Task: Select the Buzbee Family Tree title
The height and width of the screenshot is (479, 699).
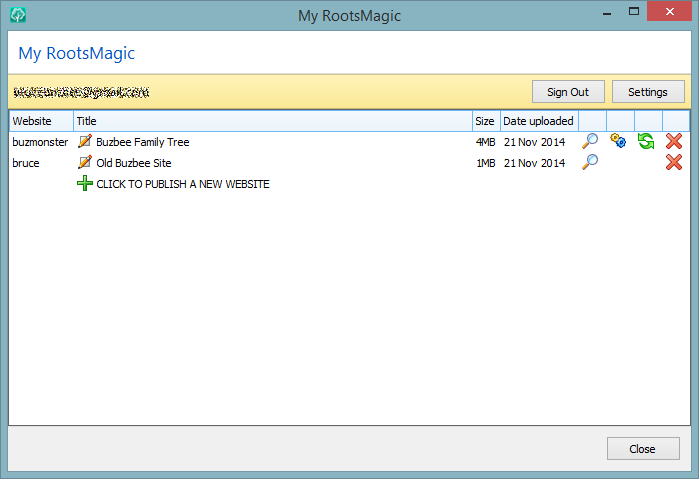Action: [x=143, y=142]
